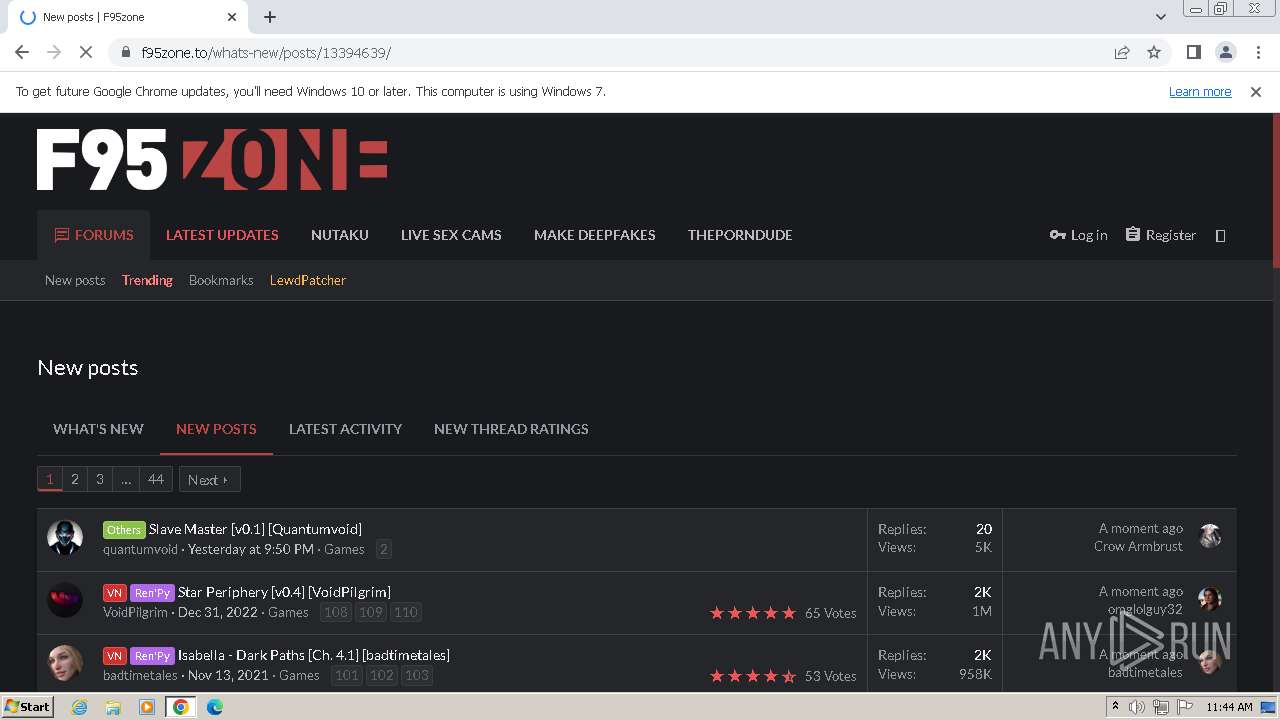The height and width of the screenshot is (720, 1280).
Task: Switch to the What's New tab
Action: tap(98, 429)
